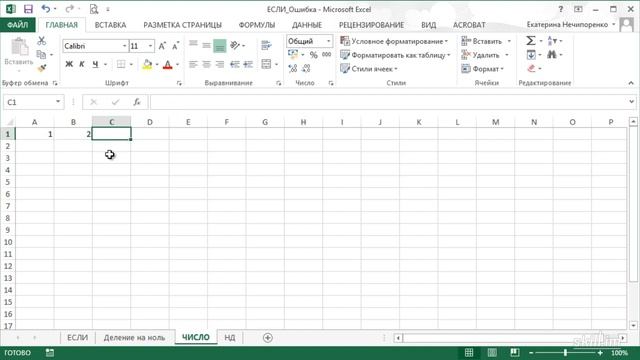Switch to the ДАННЫЕ tab
640x360 pixels.
tap(307, 25)
